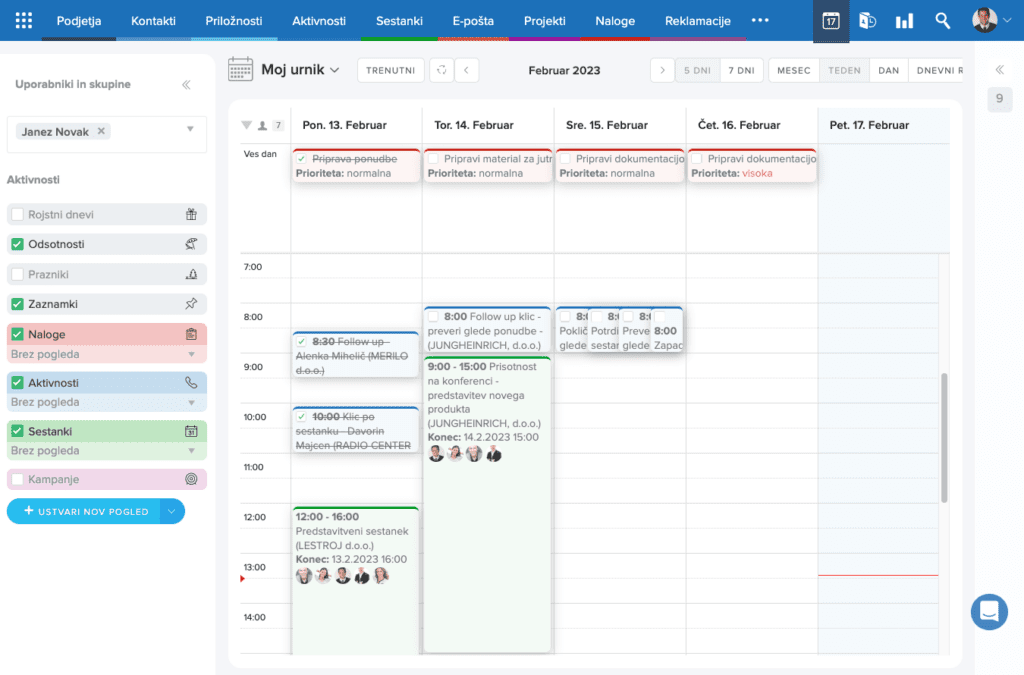Open the chat support bubble
Viewport: 1024px width, 675px height.
point(989,612)
